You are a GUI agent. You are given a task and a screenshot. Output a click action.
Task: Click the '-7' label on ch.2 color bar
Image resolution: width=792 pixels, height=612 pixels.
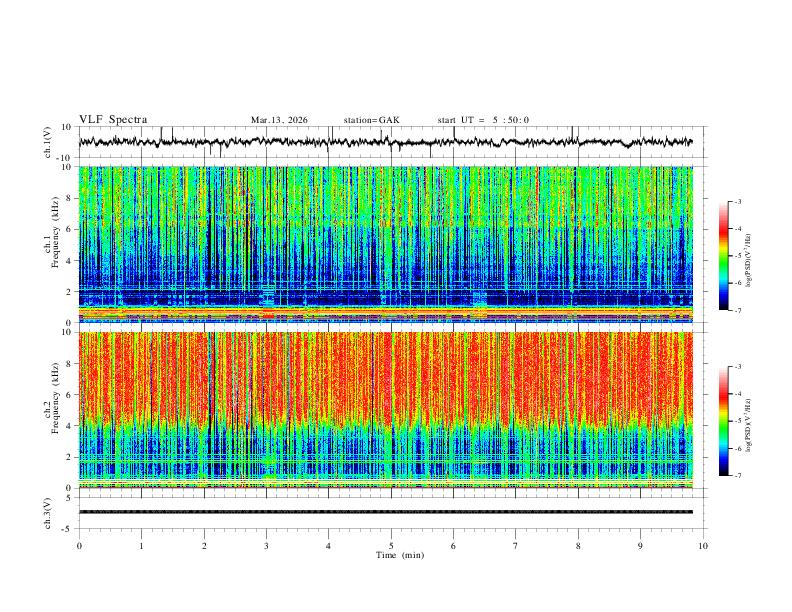coord(738,476)
